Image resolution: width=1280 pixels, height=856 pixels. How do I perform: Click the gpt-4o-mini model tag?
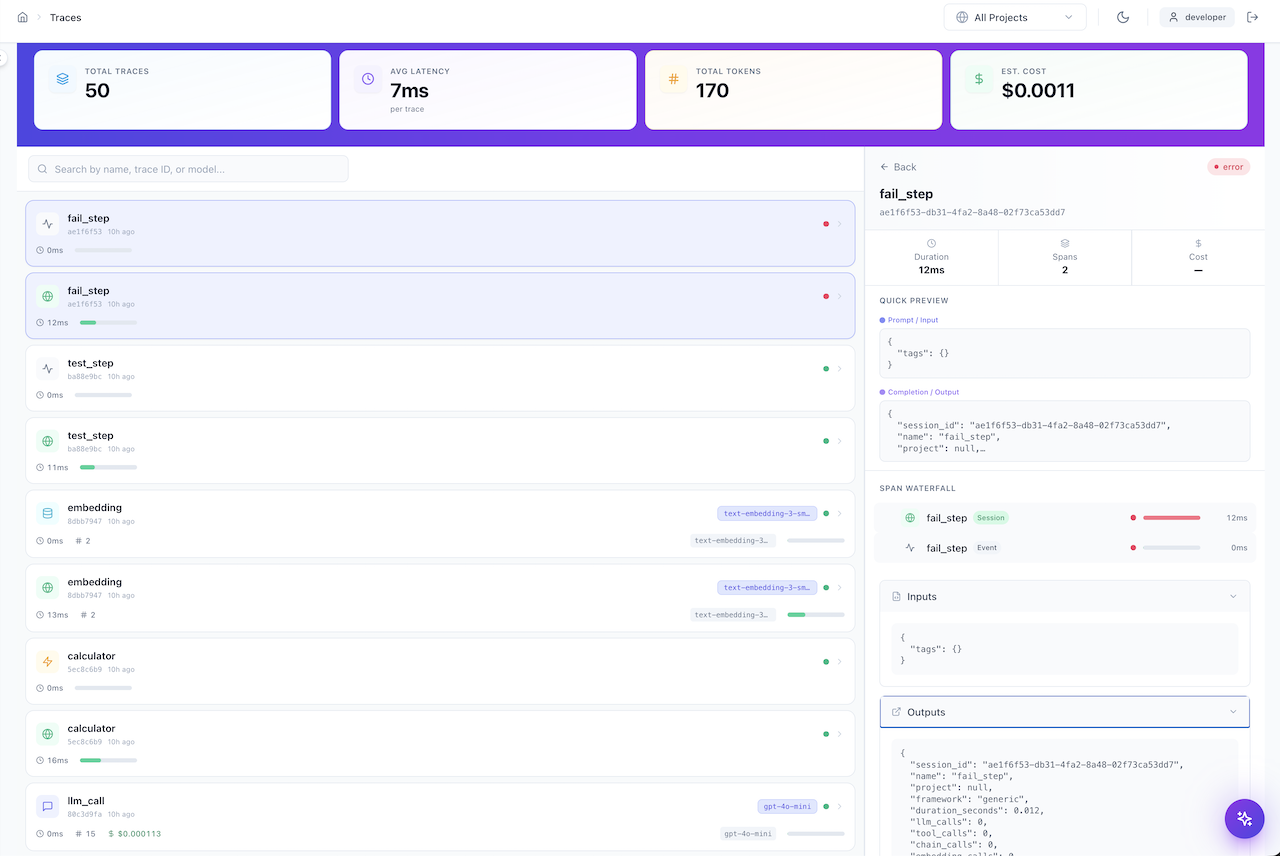click(787, 806)
